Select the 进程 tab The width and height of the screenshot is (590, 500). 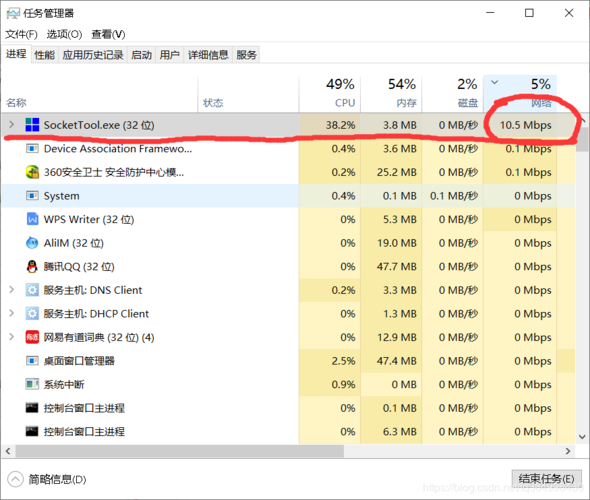pos(16,54)
